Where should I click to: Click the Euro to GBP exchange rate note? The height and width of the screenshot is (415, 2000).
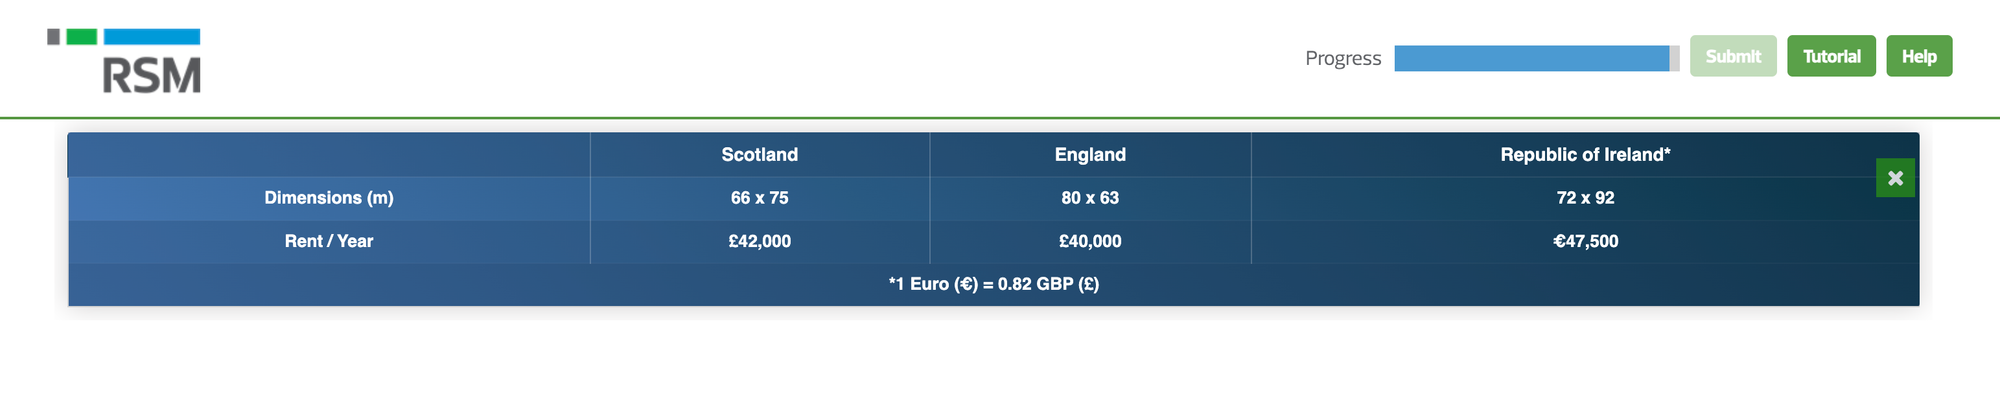(x=994, y=284)
